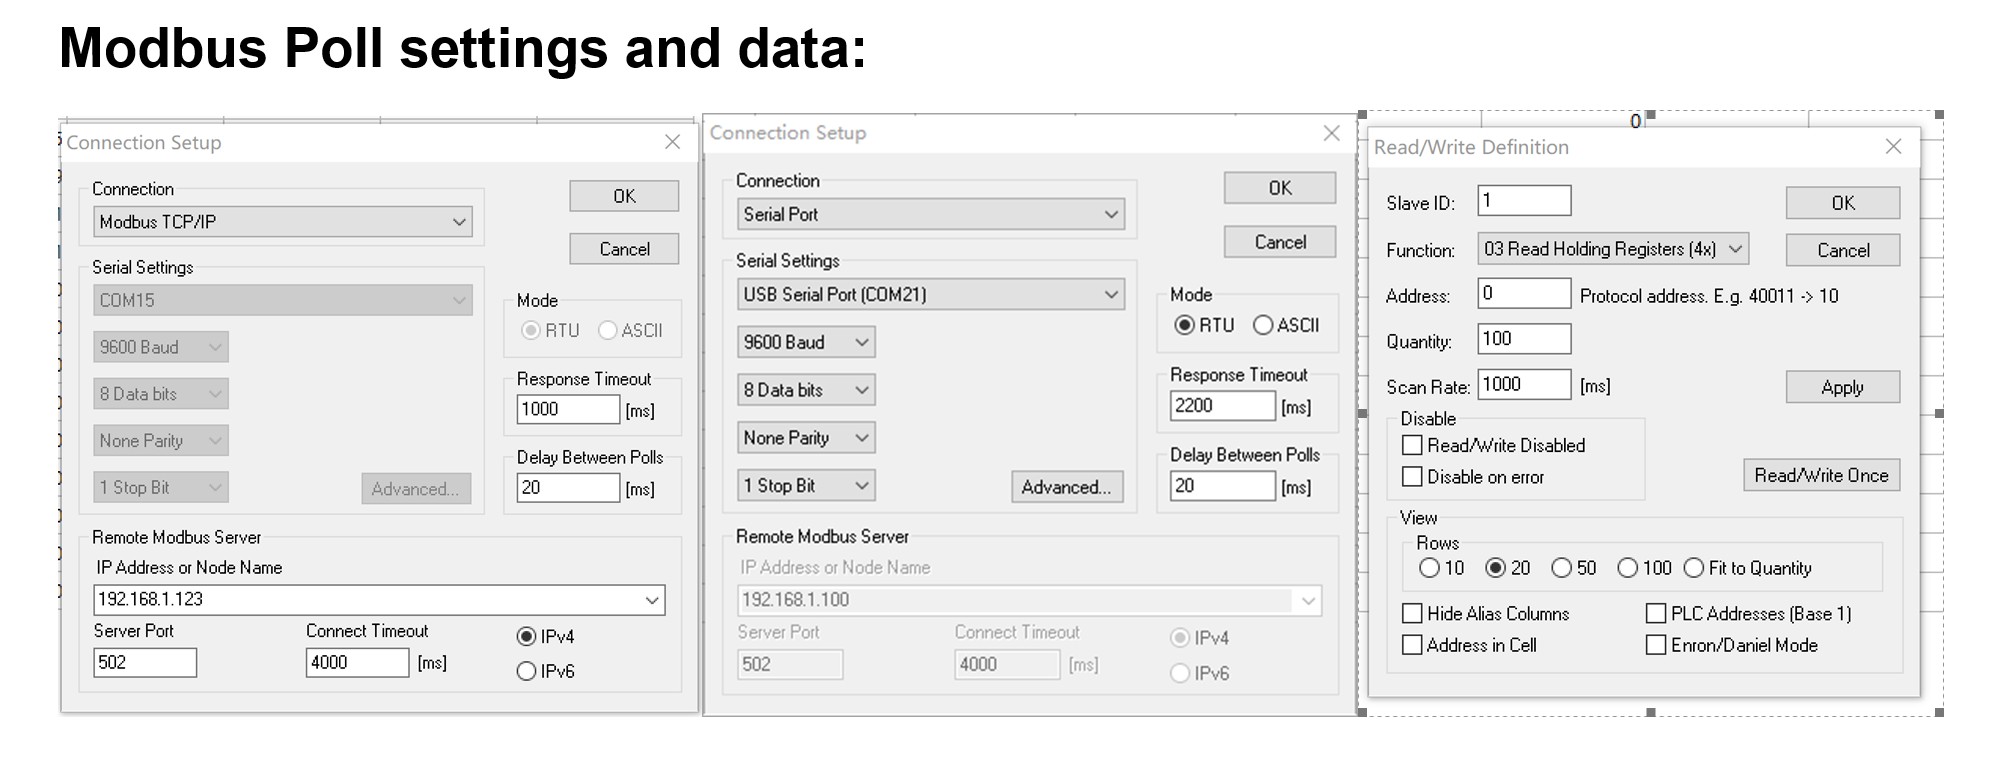Click OK in Serial Port Connection Setup
The image size is (1997, 765).
[x=1280, y=188]
